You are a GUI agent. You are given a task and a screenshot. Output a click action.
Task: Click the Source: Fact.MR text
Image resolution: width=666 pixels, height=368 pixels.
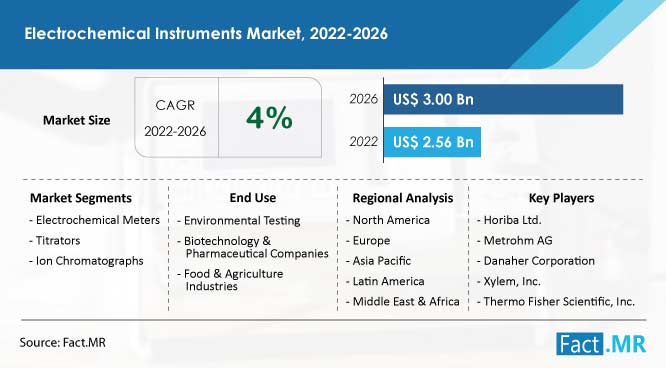(62, 343)
